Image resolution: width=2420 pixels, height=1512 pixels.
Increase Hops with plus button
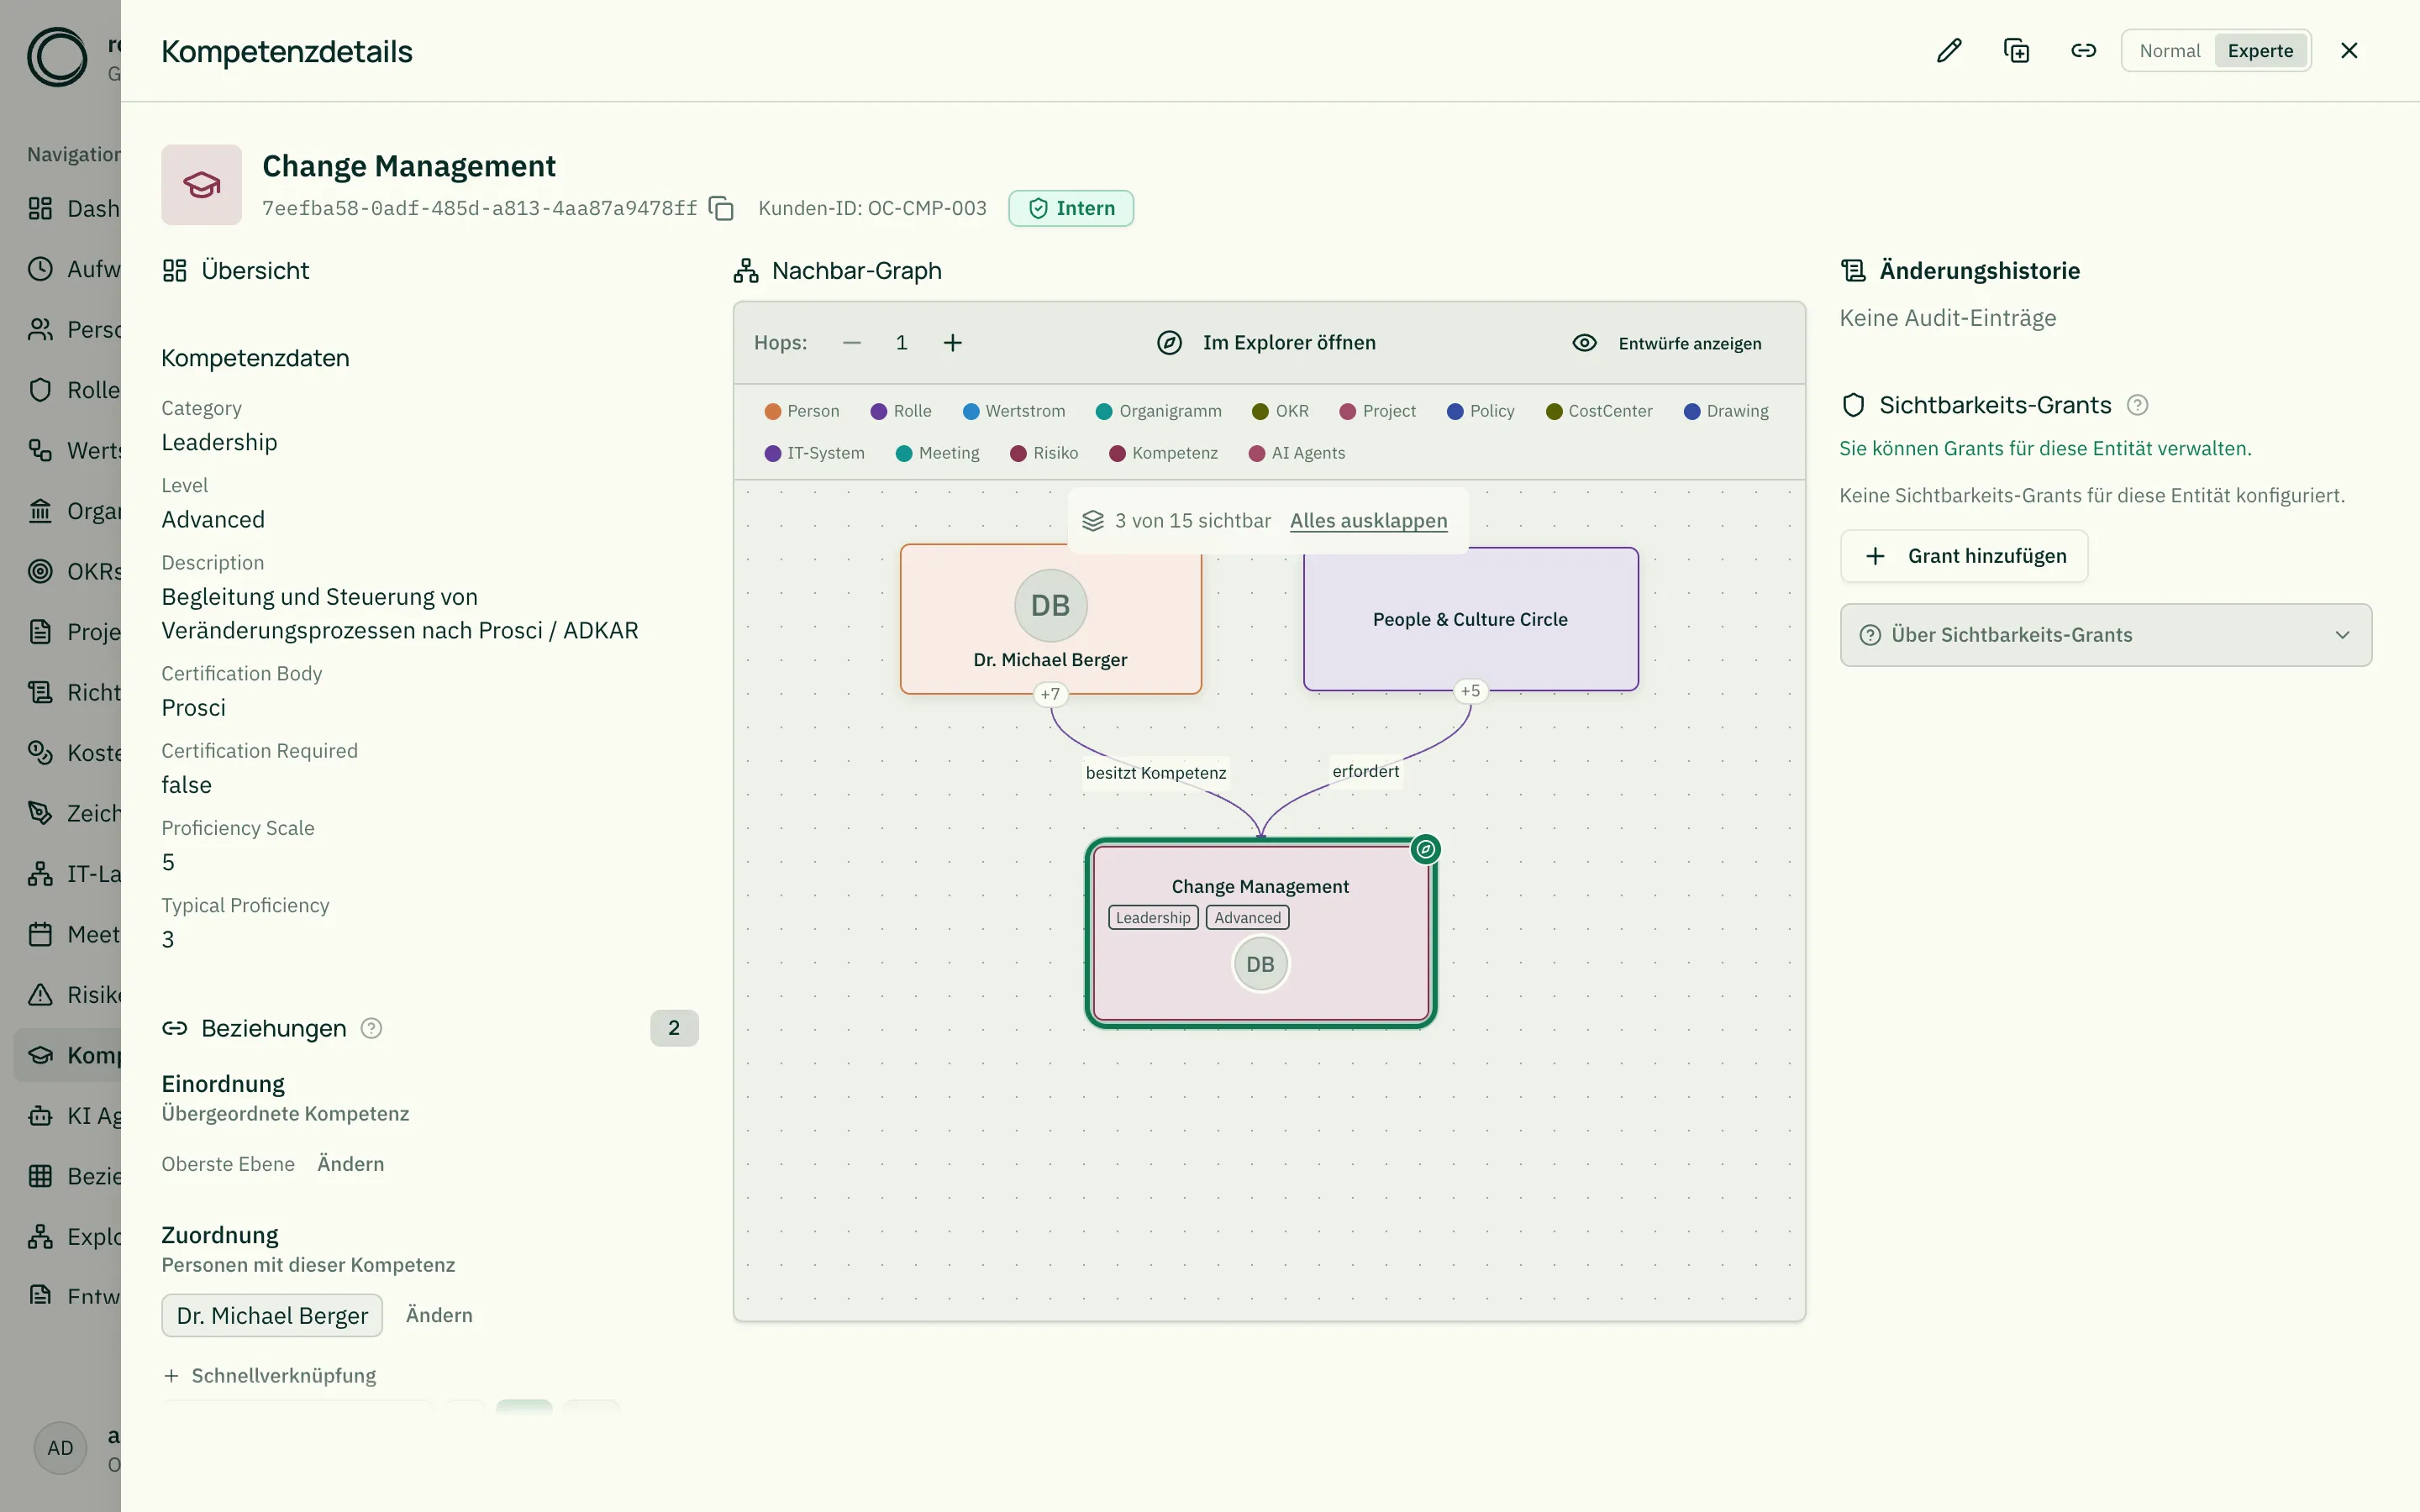(x=953, y=343)
